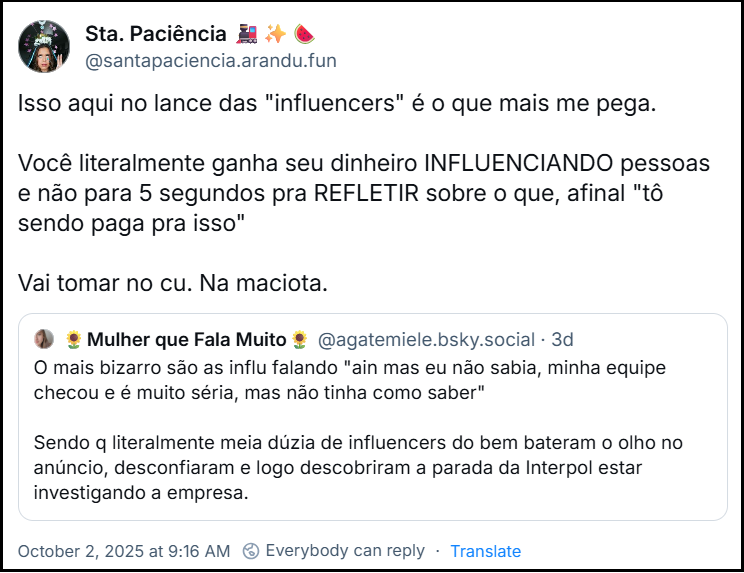Open the Sta. Paciência display name
The height and width of the screenshot is (573, 744).
pos(156,35)
